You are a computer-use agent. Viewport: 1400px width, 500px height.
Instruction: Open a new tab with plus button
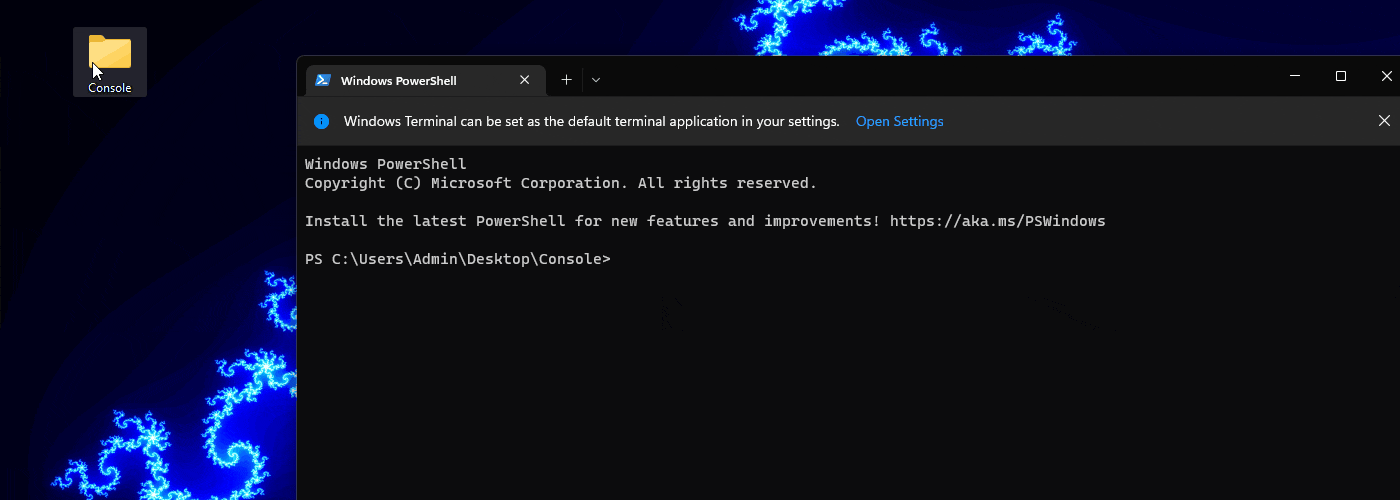pyautogui.click(x=566, y=80)
